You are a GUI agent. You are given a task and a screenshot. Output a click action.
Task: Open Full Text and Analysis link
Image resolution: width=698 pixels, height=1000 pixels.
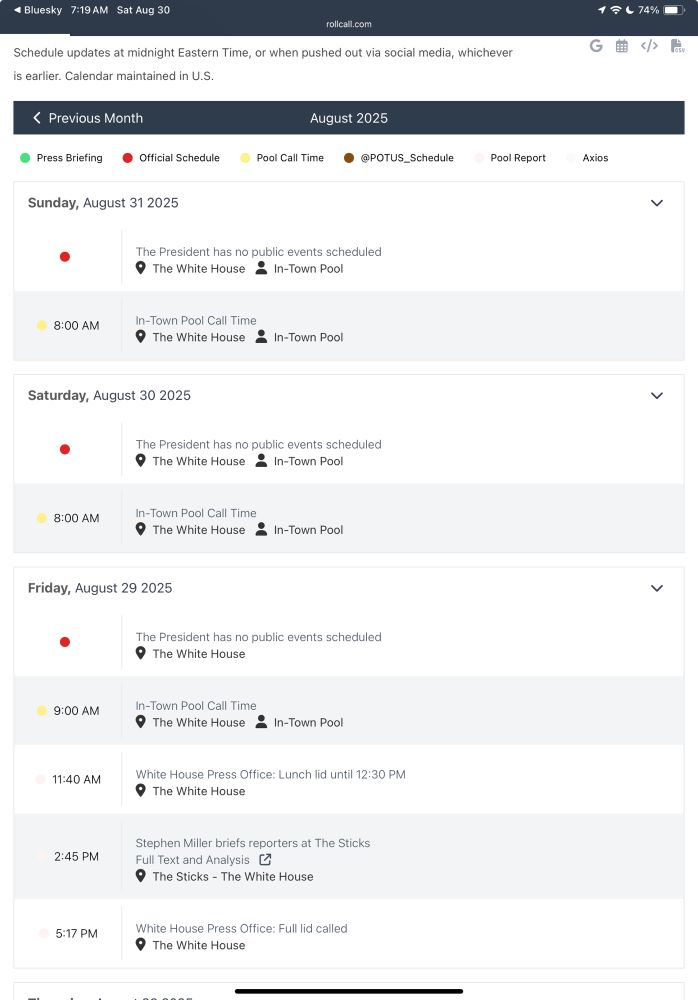tap(193, 860)
